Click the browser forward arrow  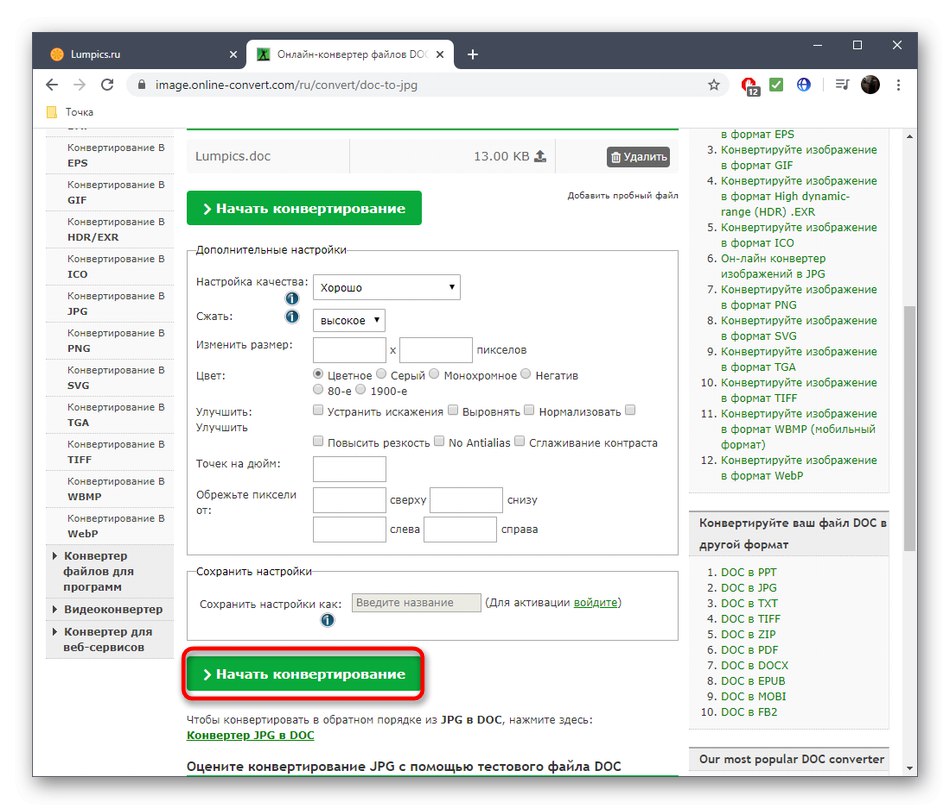tap(79, 85)
